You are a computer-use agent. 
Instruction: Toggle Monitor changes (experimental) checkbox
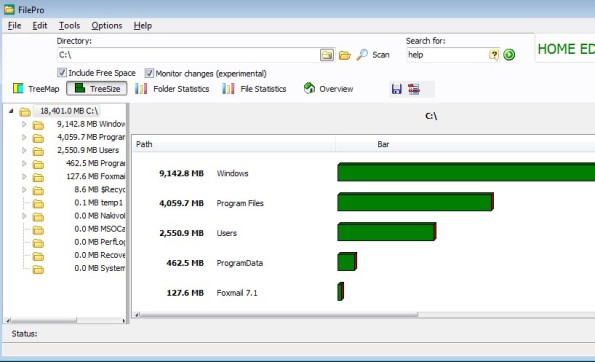[x=149, y=73]
